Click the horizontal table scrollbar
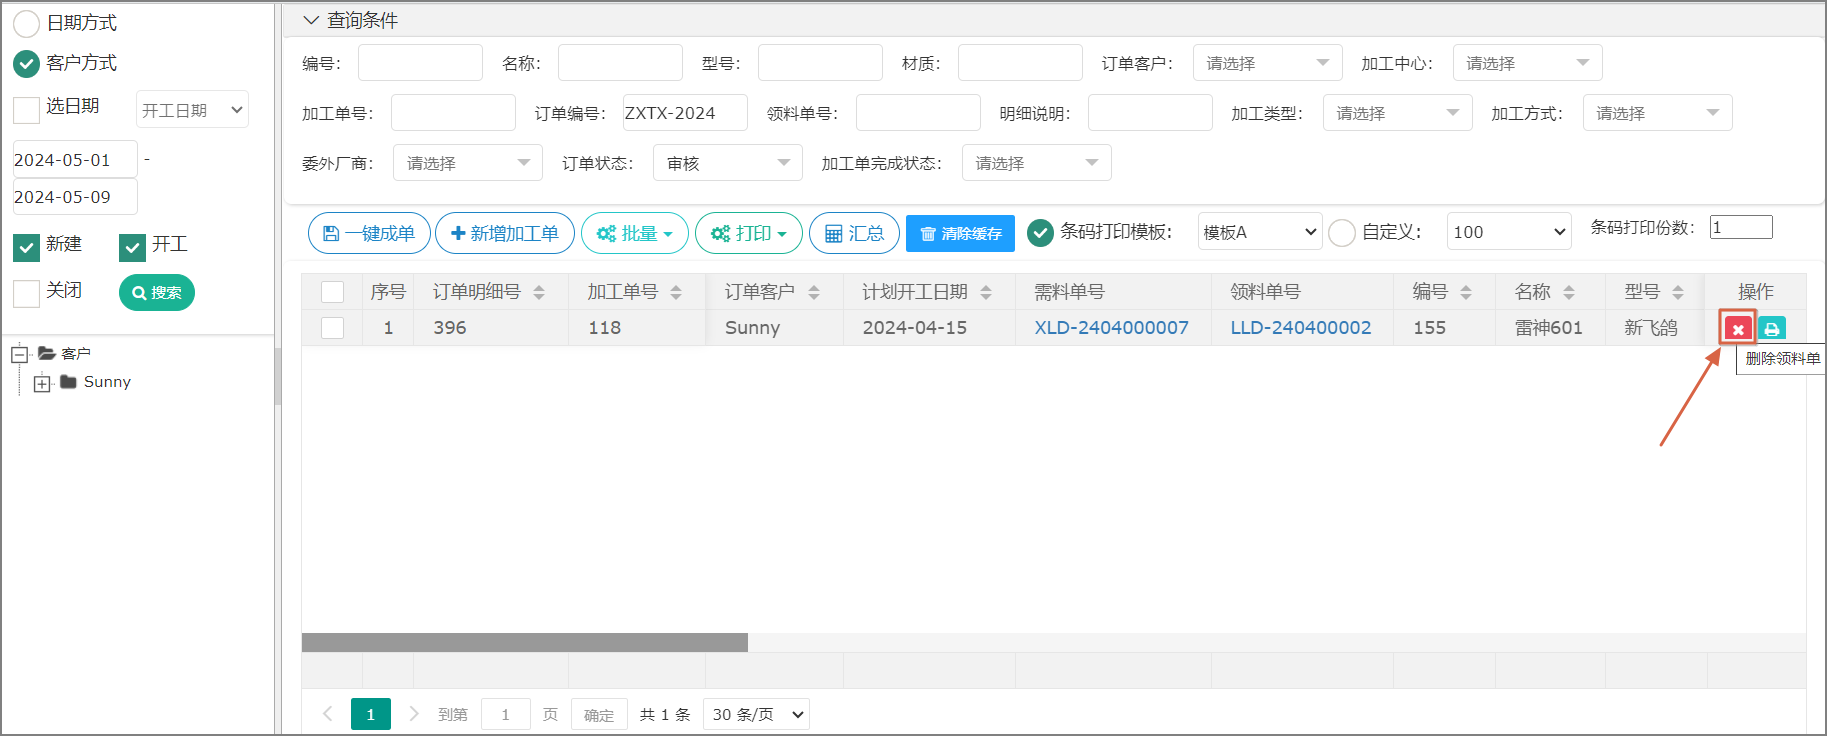The height and width of the screenshot is (736, 1827). pyautogui.click(x=524, y=642)
